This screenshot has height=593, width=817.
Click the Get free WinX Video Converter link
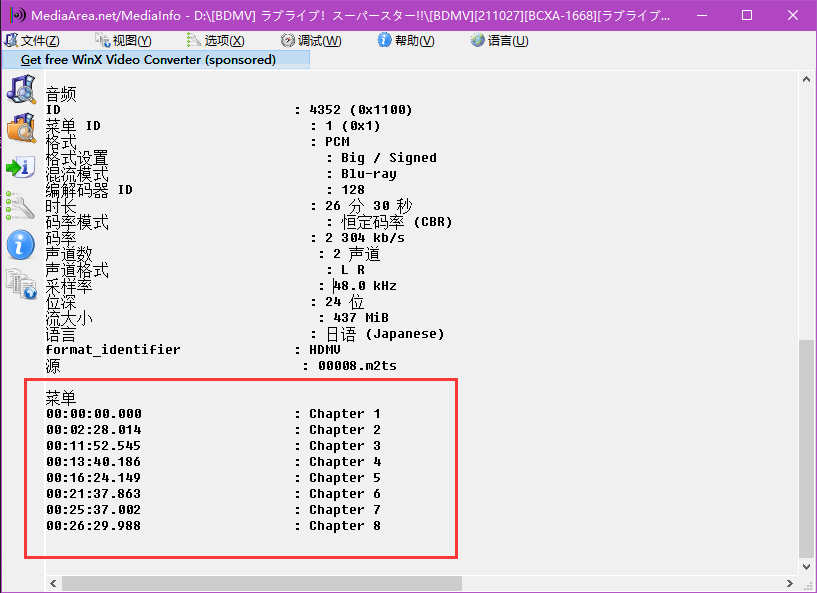(148, 60)
